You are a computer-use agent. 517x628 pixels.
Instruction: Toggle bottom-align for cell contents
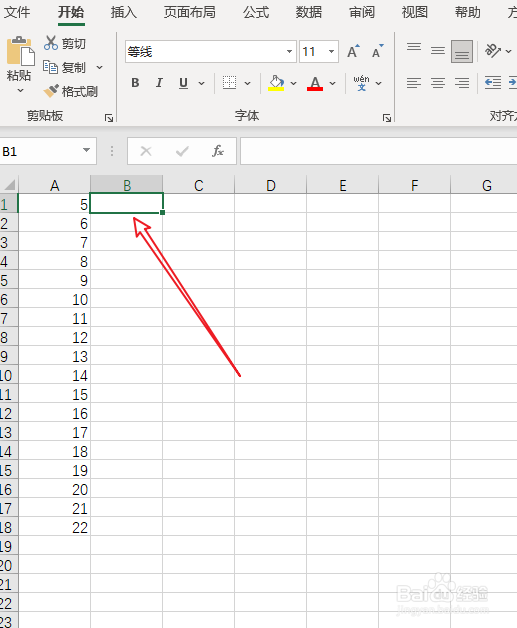462,51
